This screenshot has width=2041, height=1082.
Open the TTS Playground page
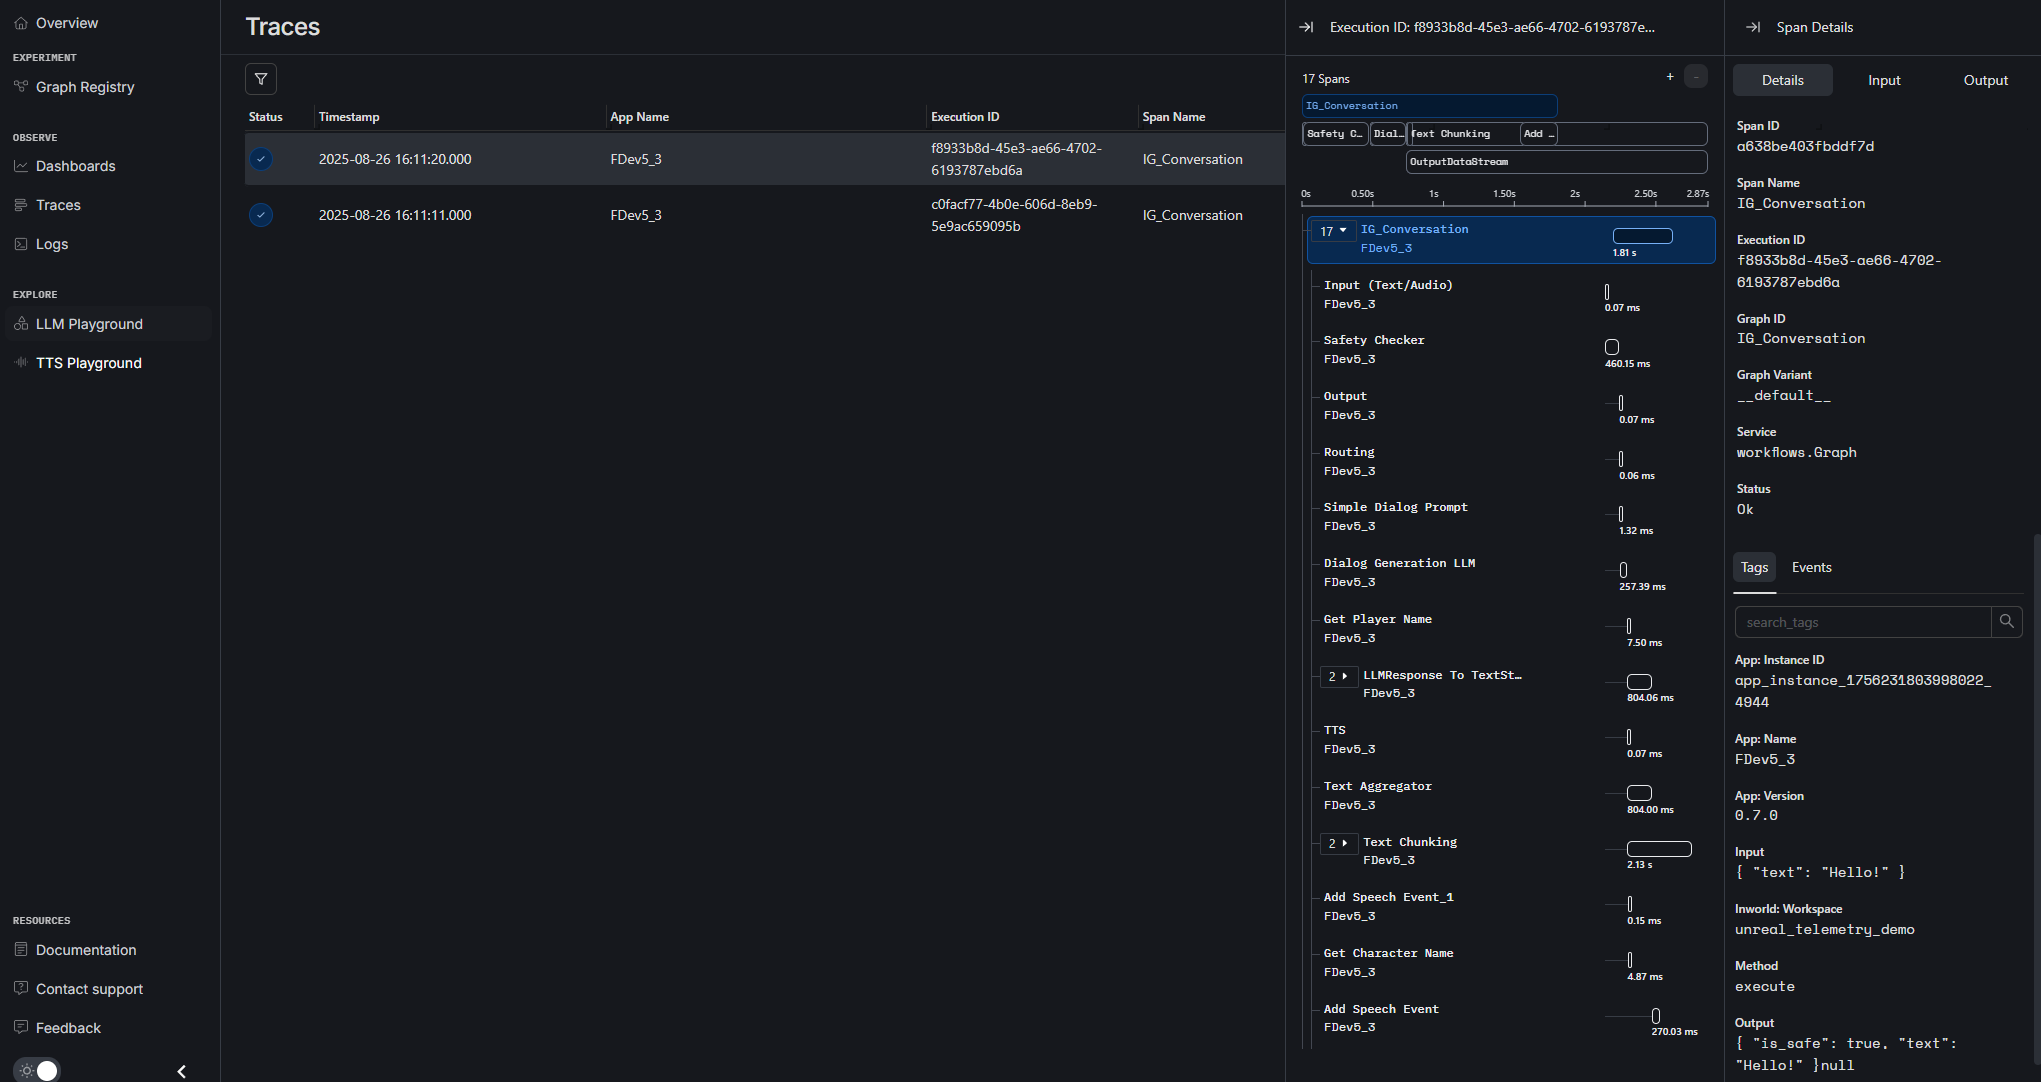click(88, 363)
